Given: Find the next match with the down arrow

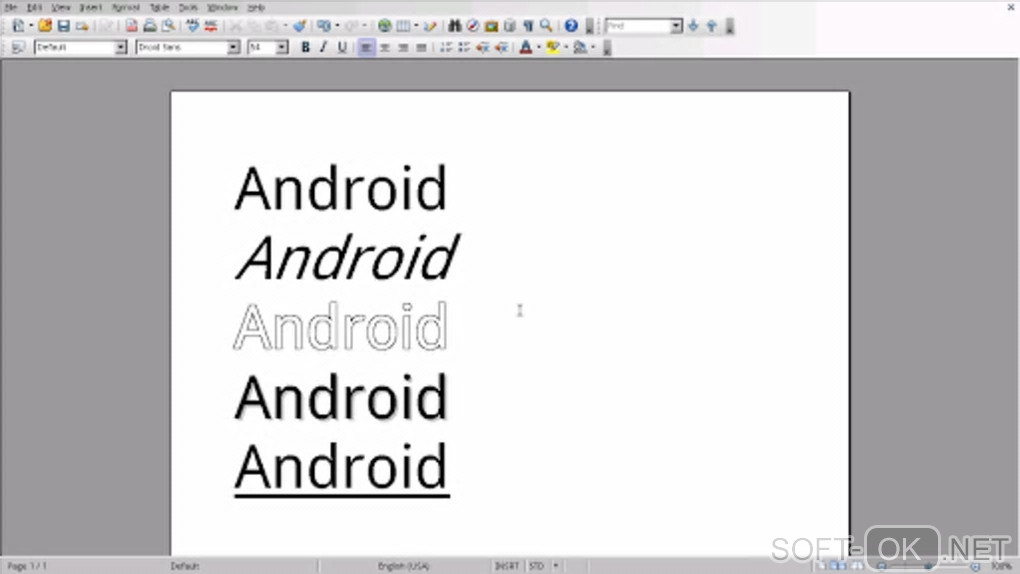Looking at the screenshot, I should 693,26.
